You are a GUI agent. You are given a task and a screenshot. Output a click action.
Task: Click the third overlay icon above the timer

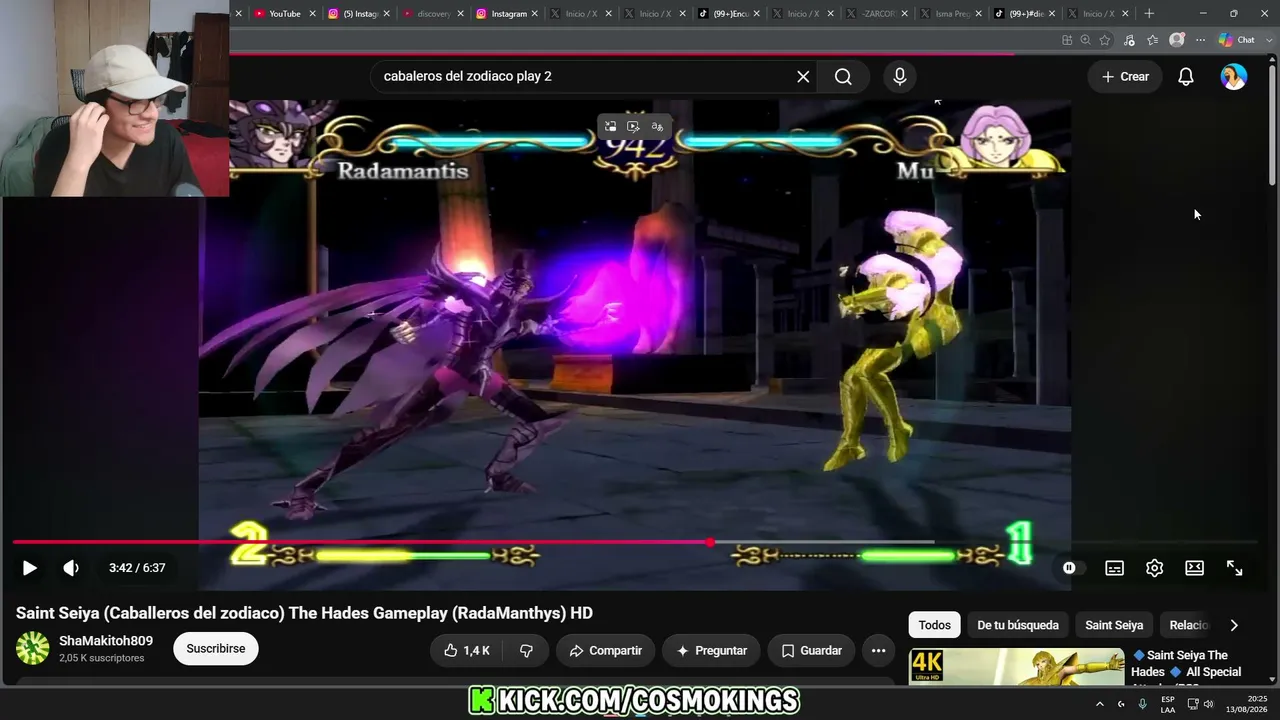[657, 126]
